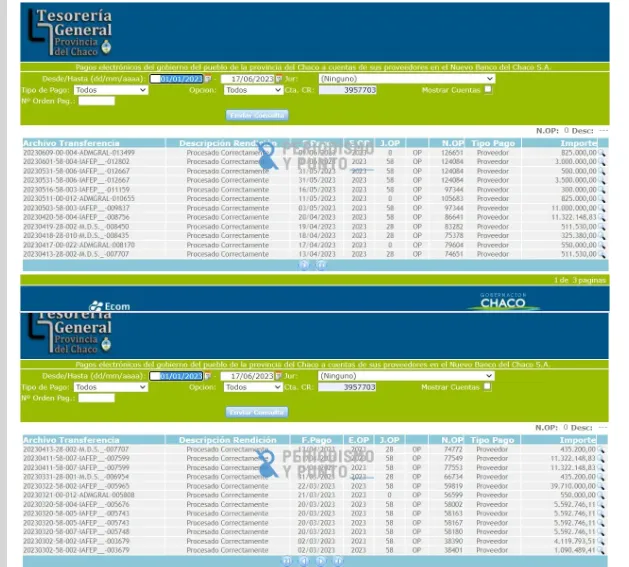The height and width of the screenshot is (567, 629).
Task: View details icon for row ADMGRAL-005808
Action: point(602,495)
